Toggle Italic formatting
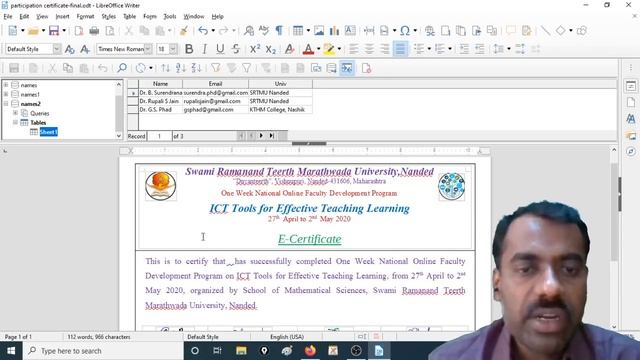 [x=204, y=49]
